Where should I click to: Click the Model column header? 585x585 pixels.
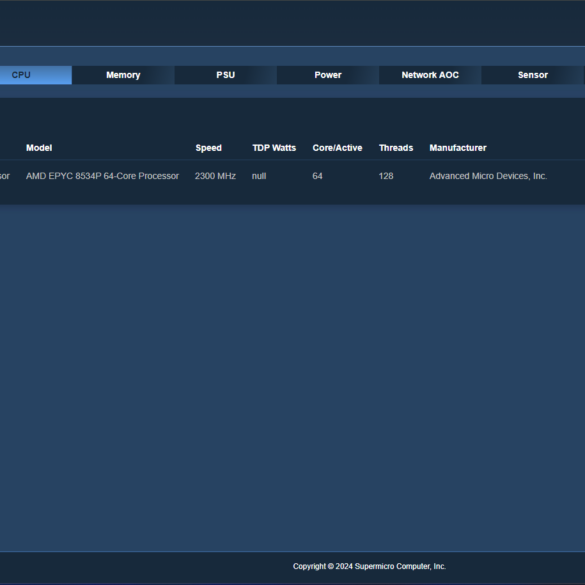(39, 148)
